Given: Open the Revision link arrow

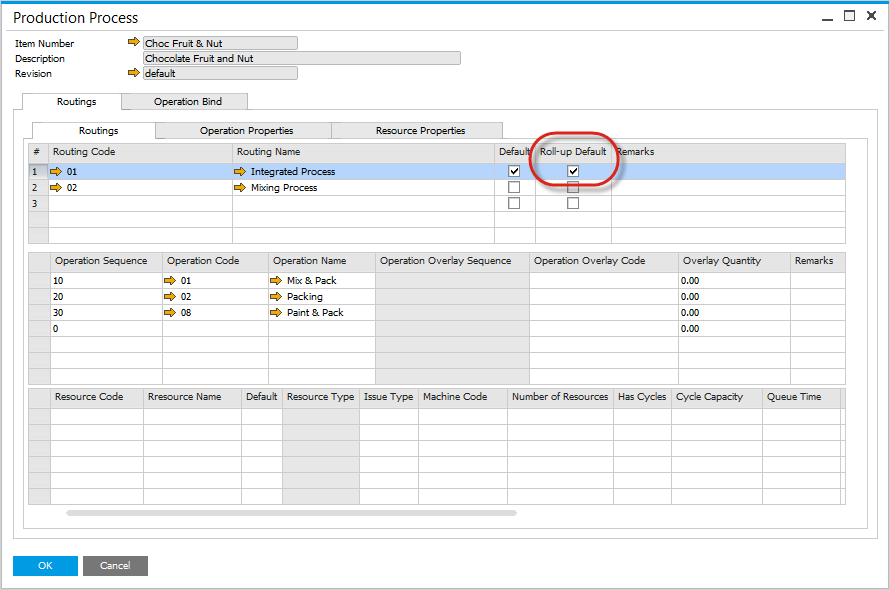Looking at the screenshot, I should 134,73.
